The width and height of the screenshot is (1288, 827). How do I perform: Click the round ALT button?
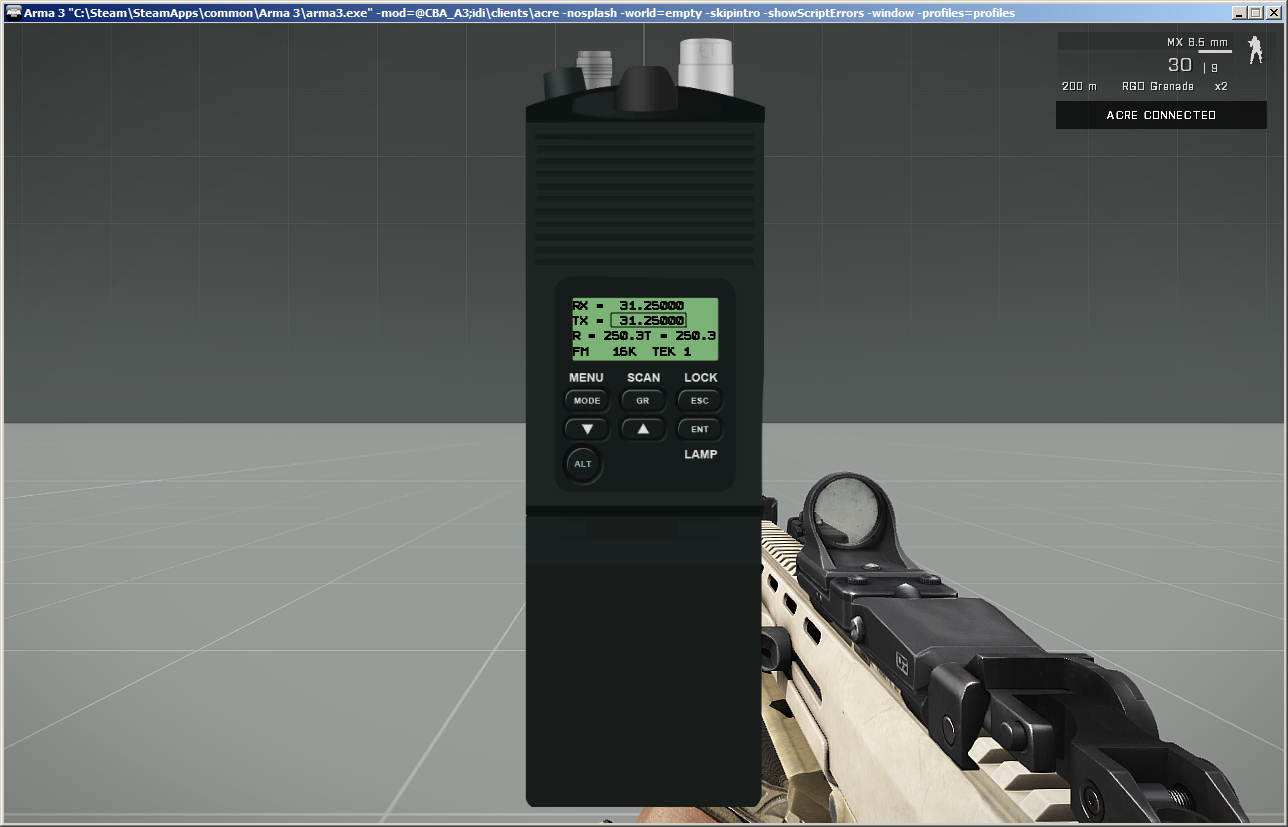click(x=583, y=464)
